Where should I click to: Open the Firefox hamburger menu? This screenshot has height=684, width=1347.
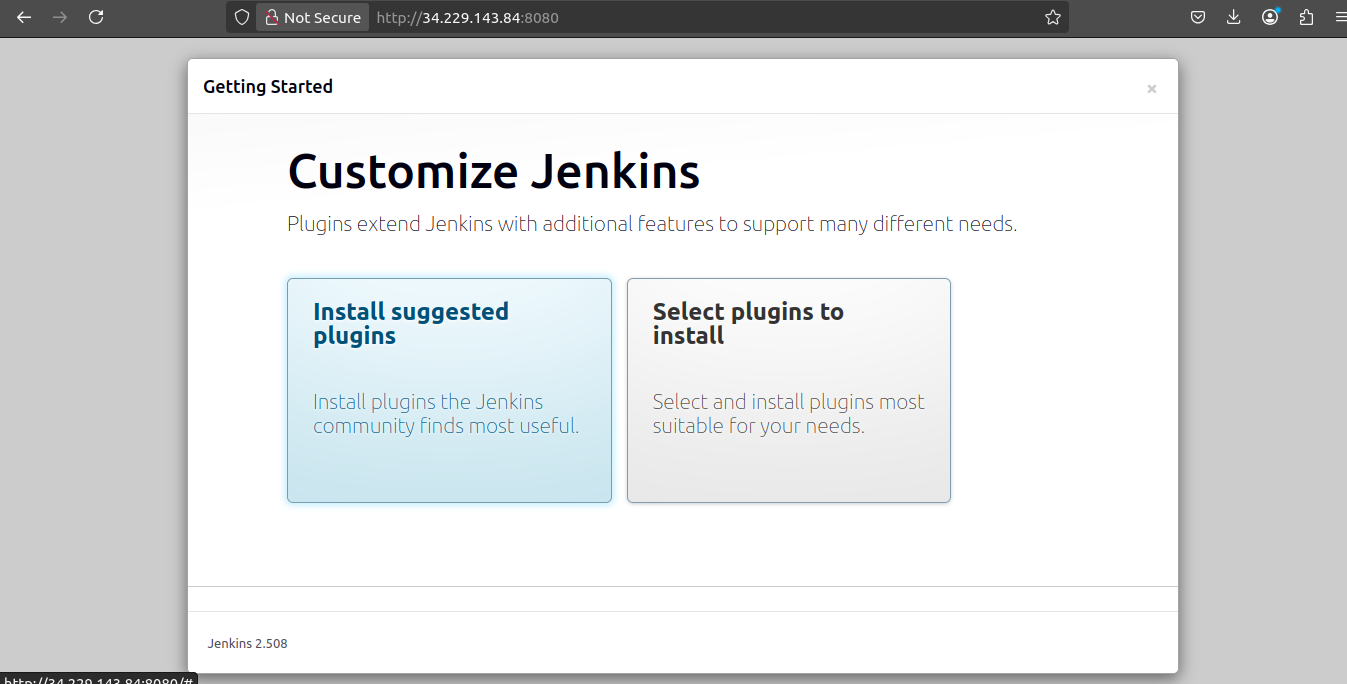pyautogui.click(x=1338, y=17)
